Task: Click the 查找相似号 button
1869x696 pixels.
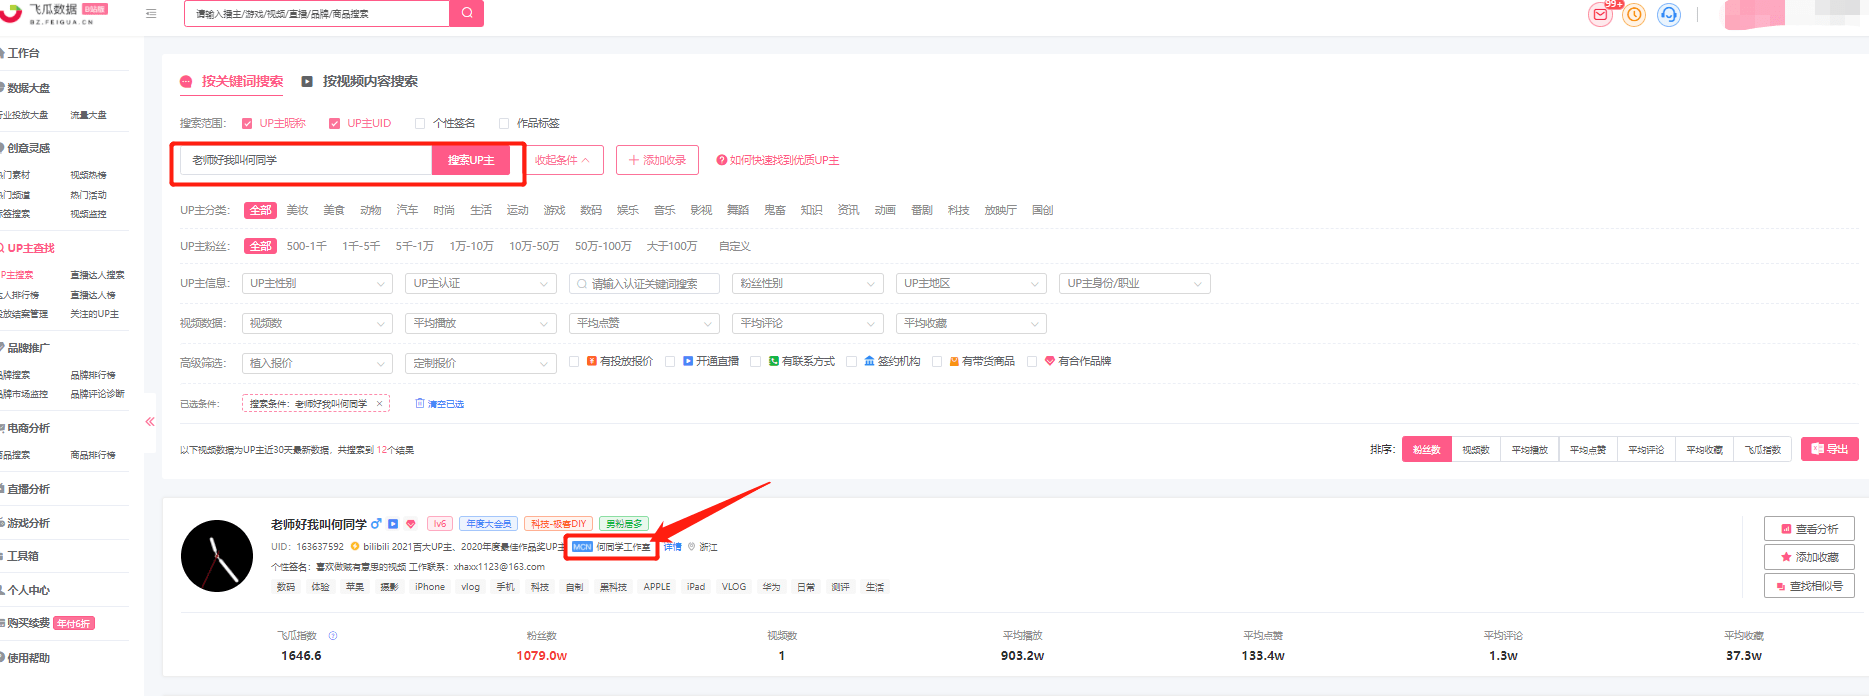Action: click(x=1809, y=586)
